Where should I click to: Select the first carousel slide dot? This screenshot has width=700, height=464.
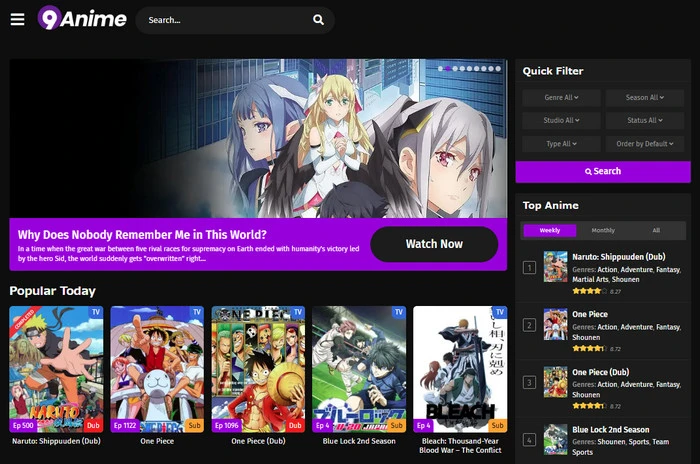click(441, 69)
